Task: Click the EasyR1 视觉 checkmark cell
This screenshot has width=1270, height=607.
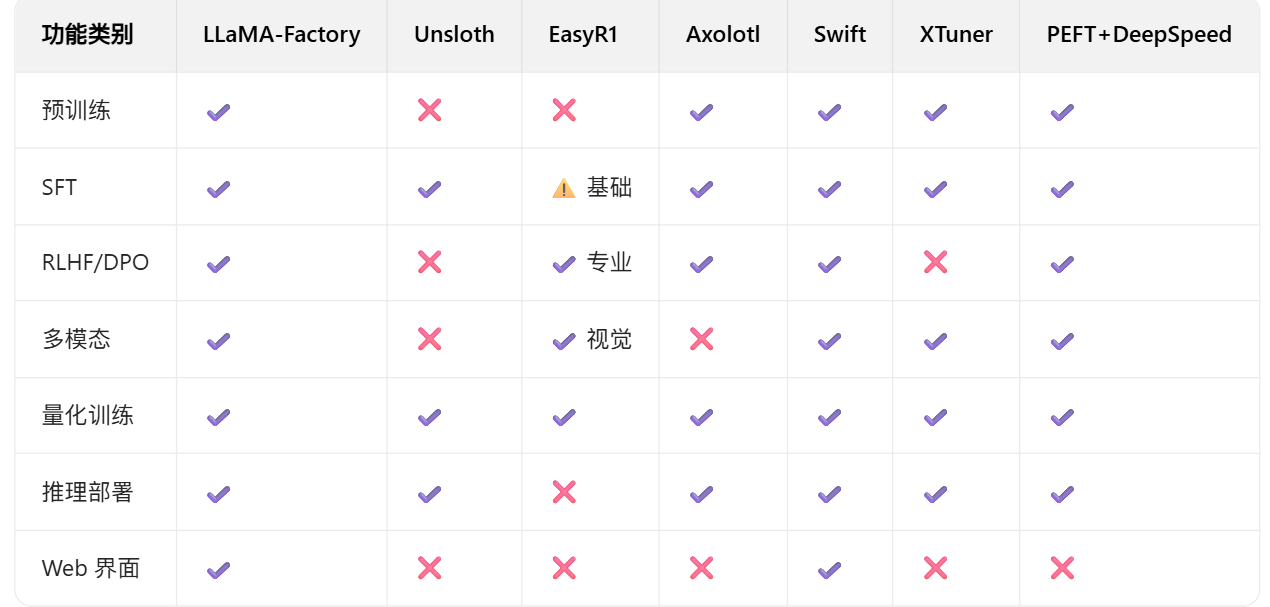Action: point(590,339)
